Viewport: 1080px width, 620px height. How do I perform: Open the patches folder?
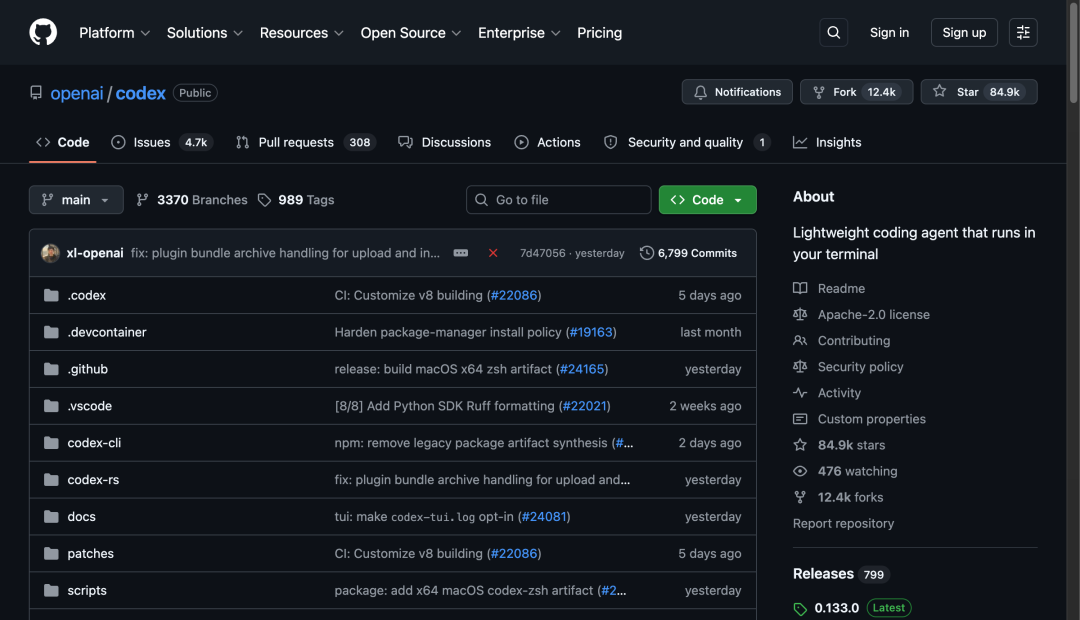[90, 553]
